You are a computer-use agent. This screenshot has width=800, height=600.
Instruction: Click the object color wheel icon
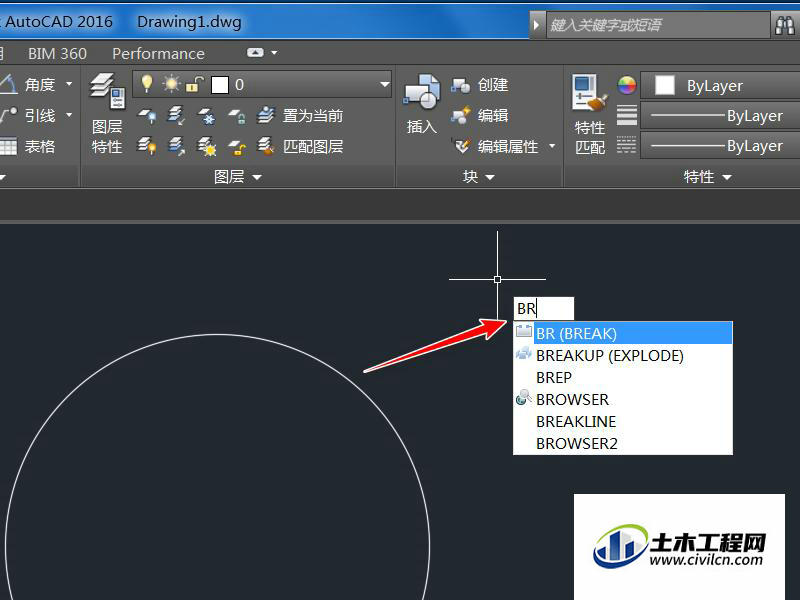[x=627, y=85]
